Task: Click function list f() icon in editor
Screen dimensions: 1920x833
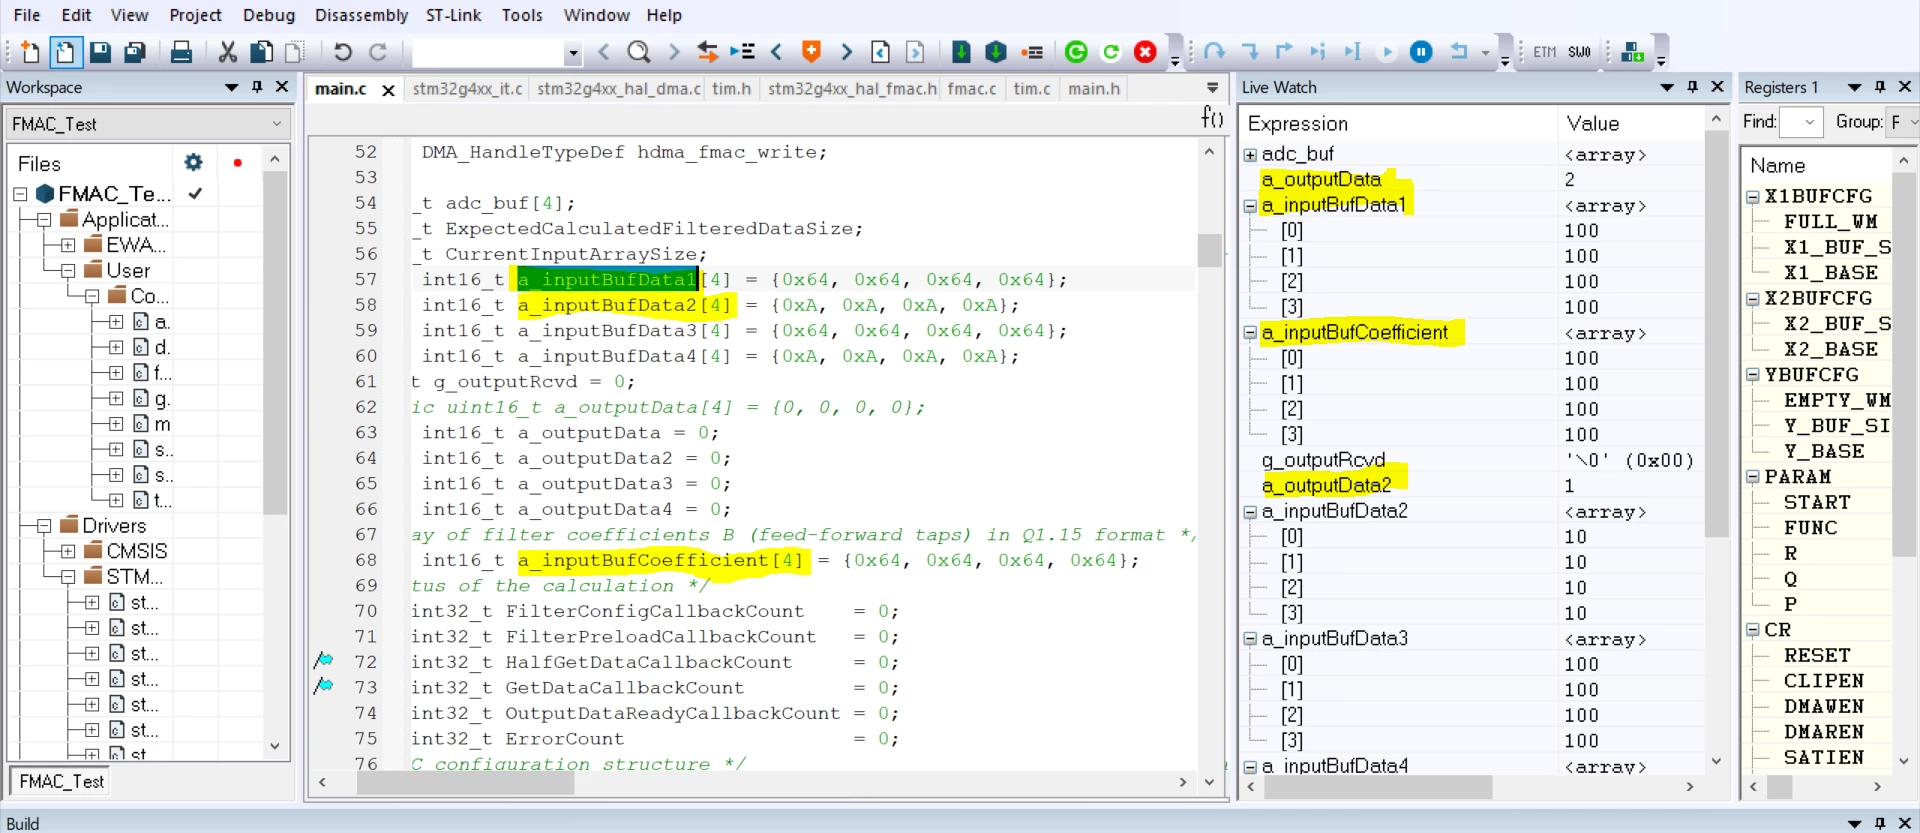Action: click(x=1212, y=118)
